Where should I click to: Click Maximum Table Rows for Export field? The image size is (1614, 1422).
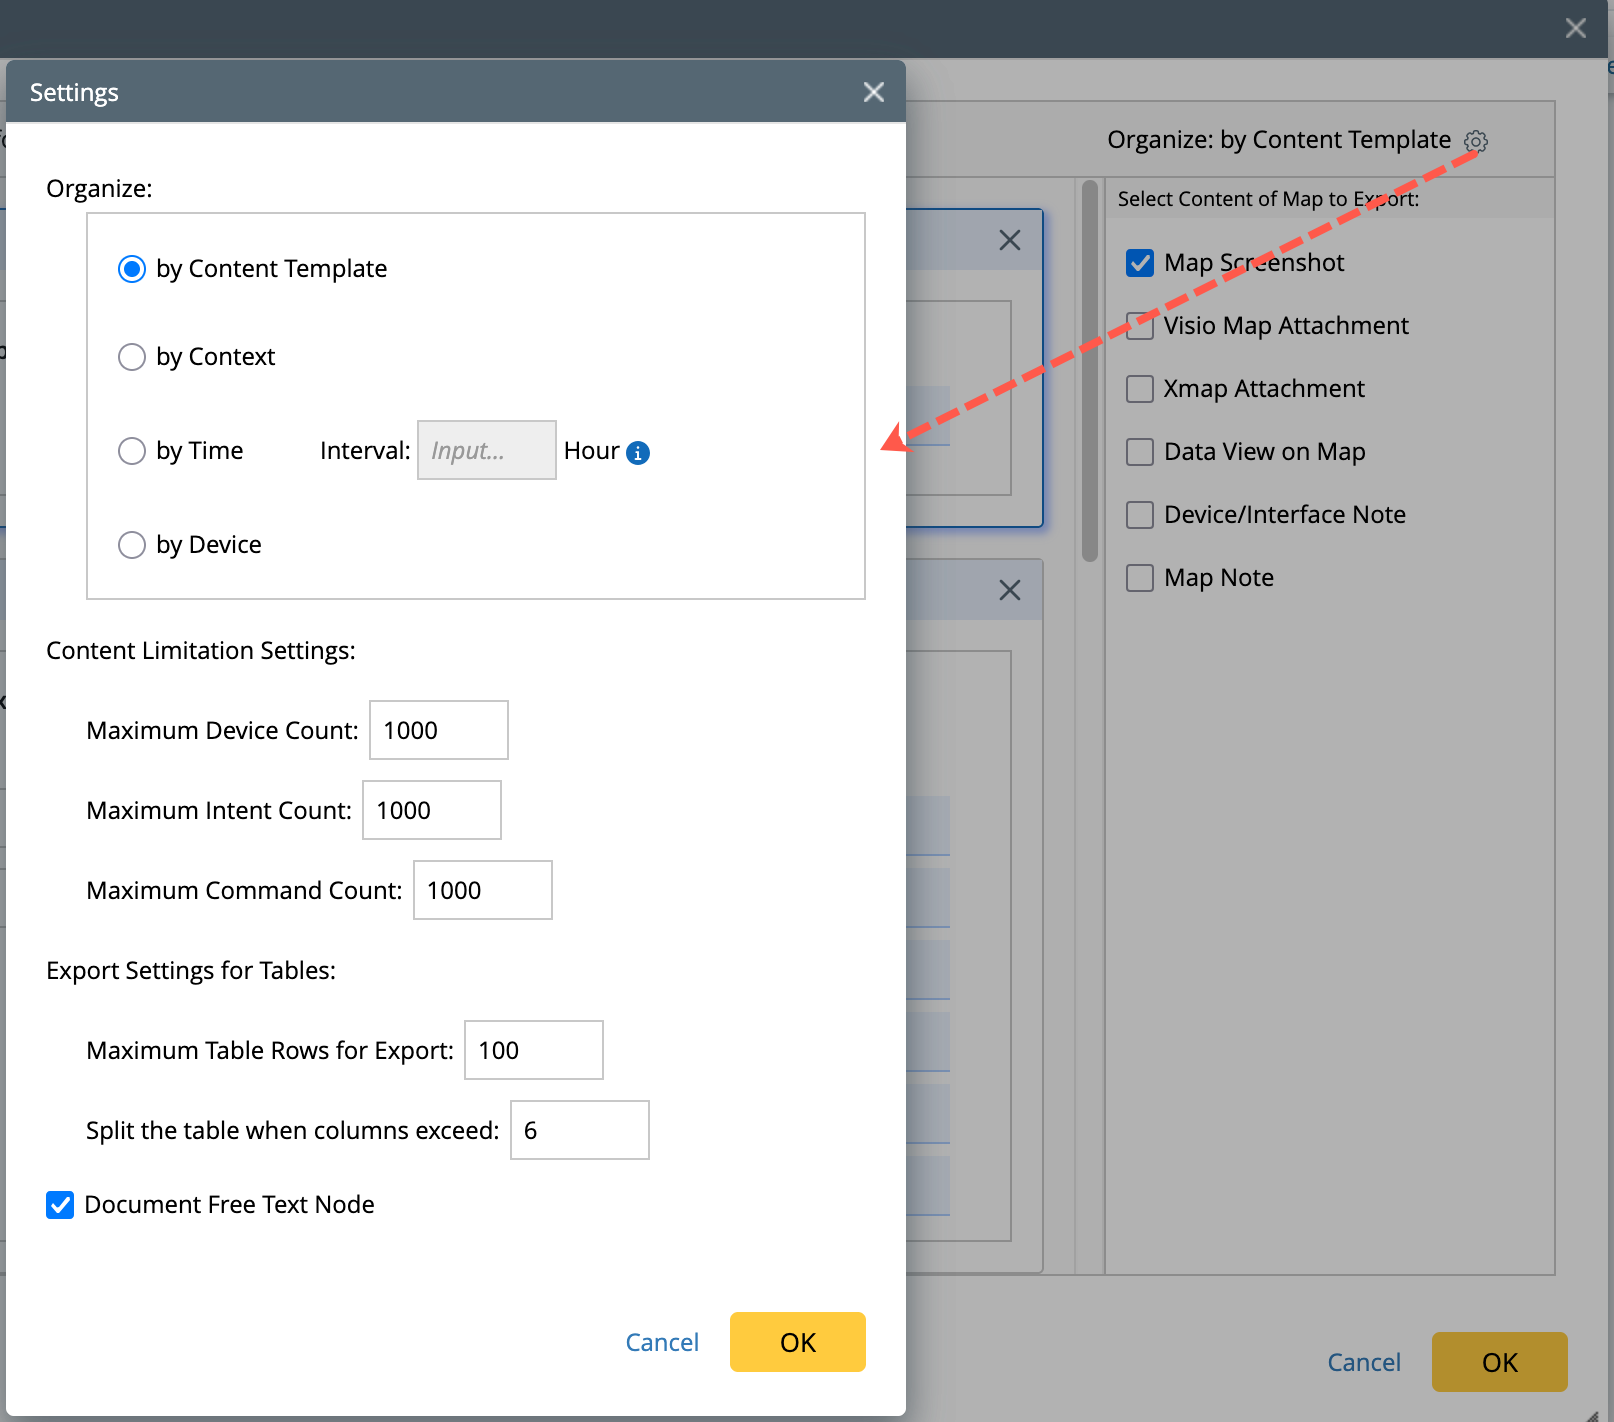pyautogui.click(x=533, y=1051)
